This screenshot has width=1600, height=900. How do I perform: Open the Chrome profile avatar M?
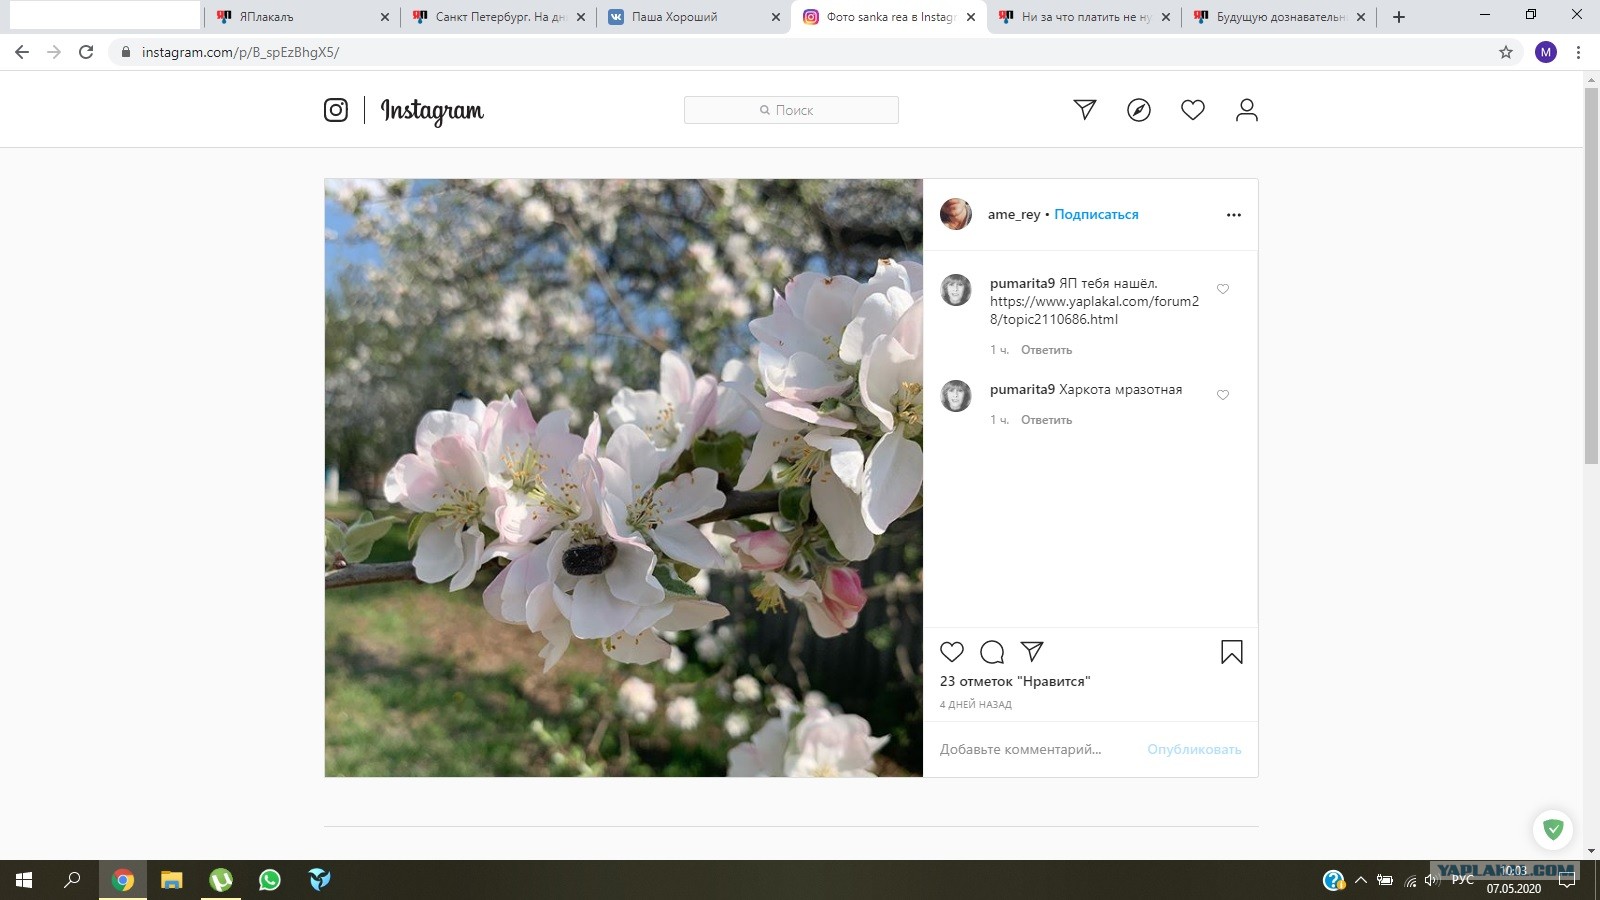click(x=1546, y=52)
